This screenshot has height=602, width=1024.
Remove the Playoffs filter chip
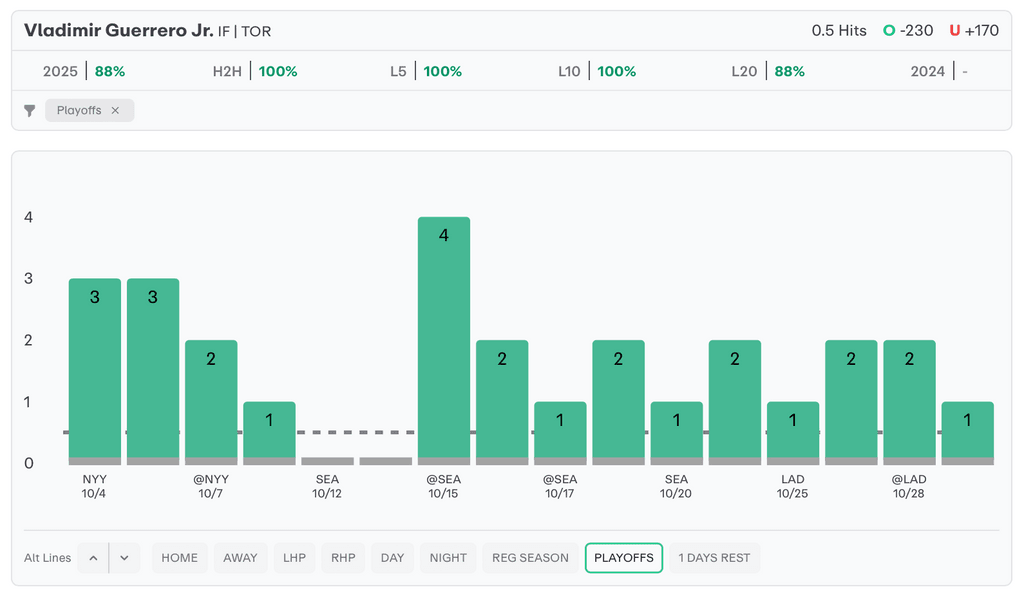(x=115, y=111)
